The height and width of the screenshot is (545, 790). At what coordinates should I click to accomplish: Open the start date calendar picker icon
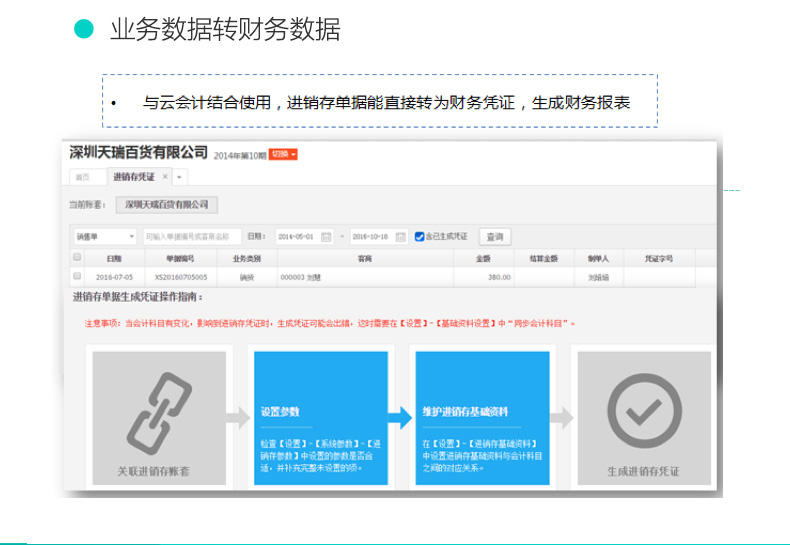[x=326, y=237]
